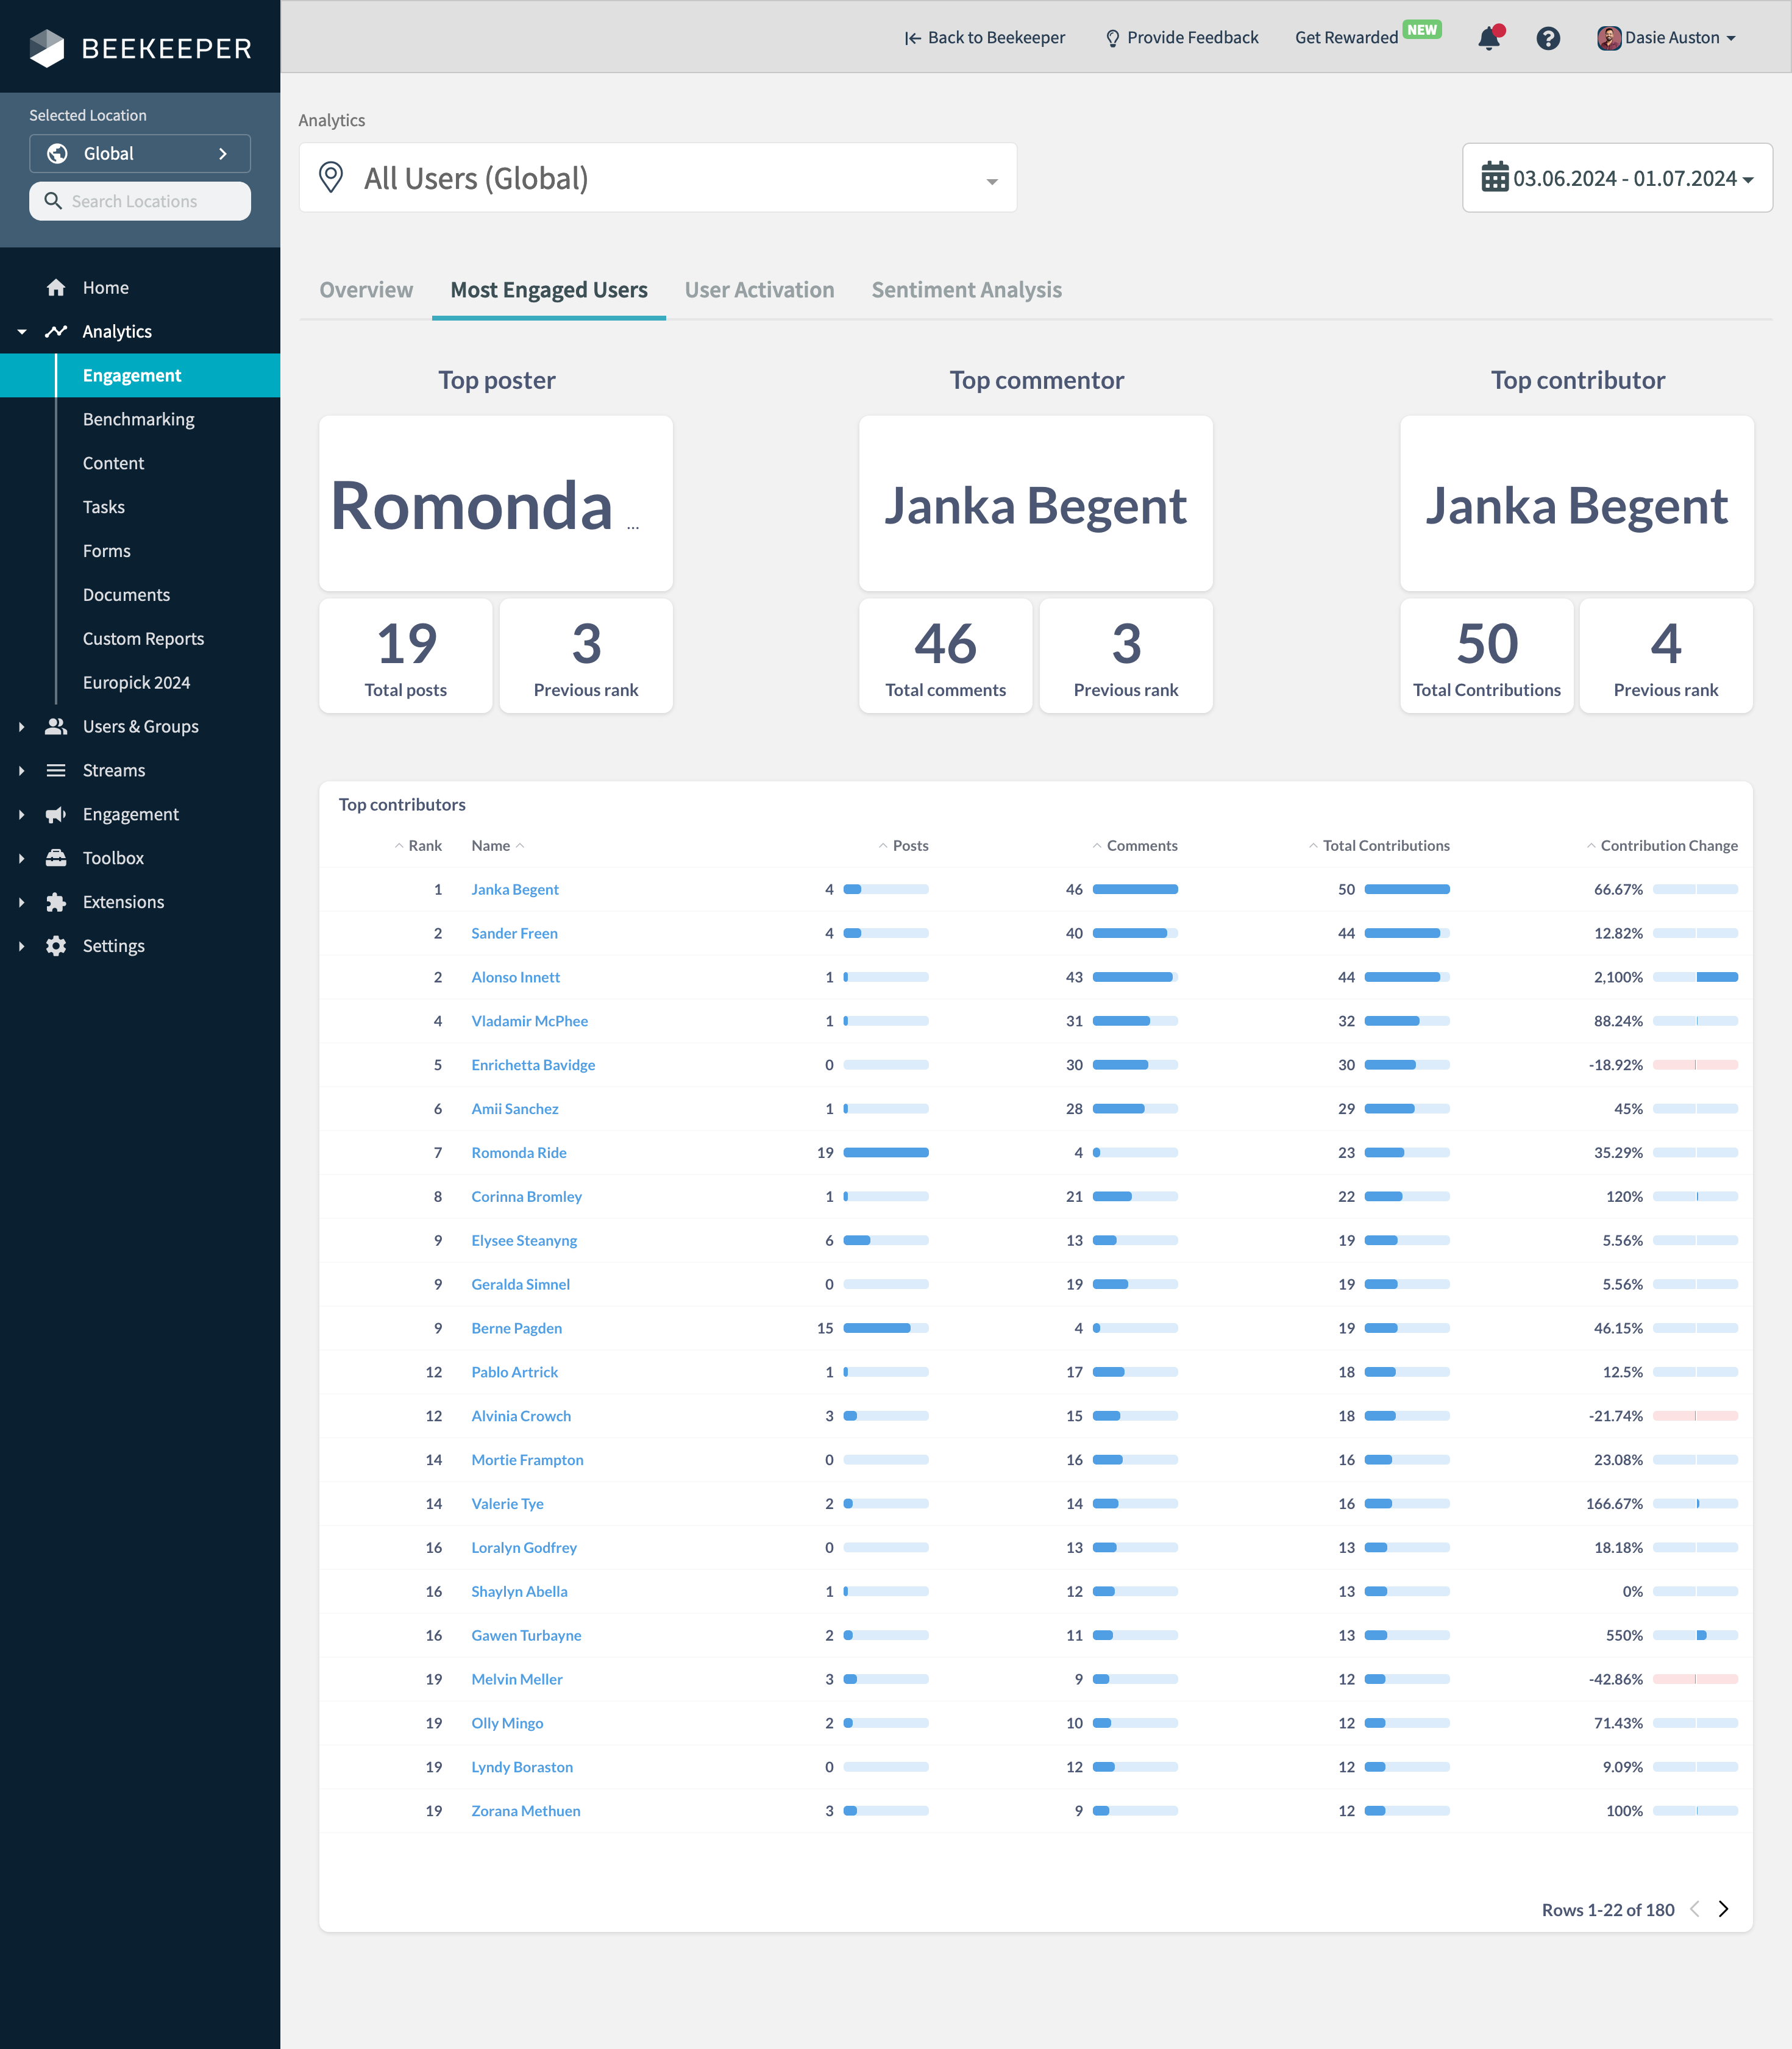Sort by the Comments column
This screenshot has height=2049, width=1792.
point(1135,845)
